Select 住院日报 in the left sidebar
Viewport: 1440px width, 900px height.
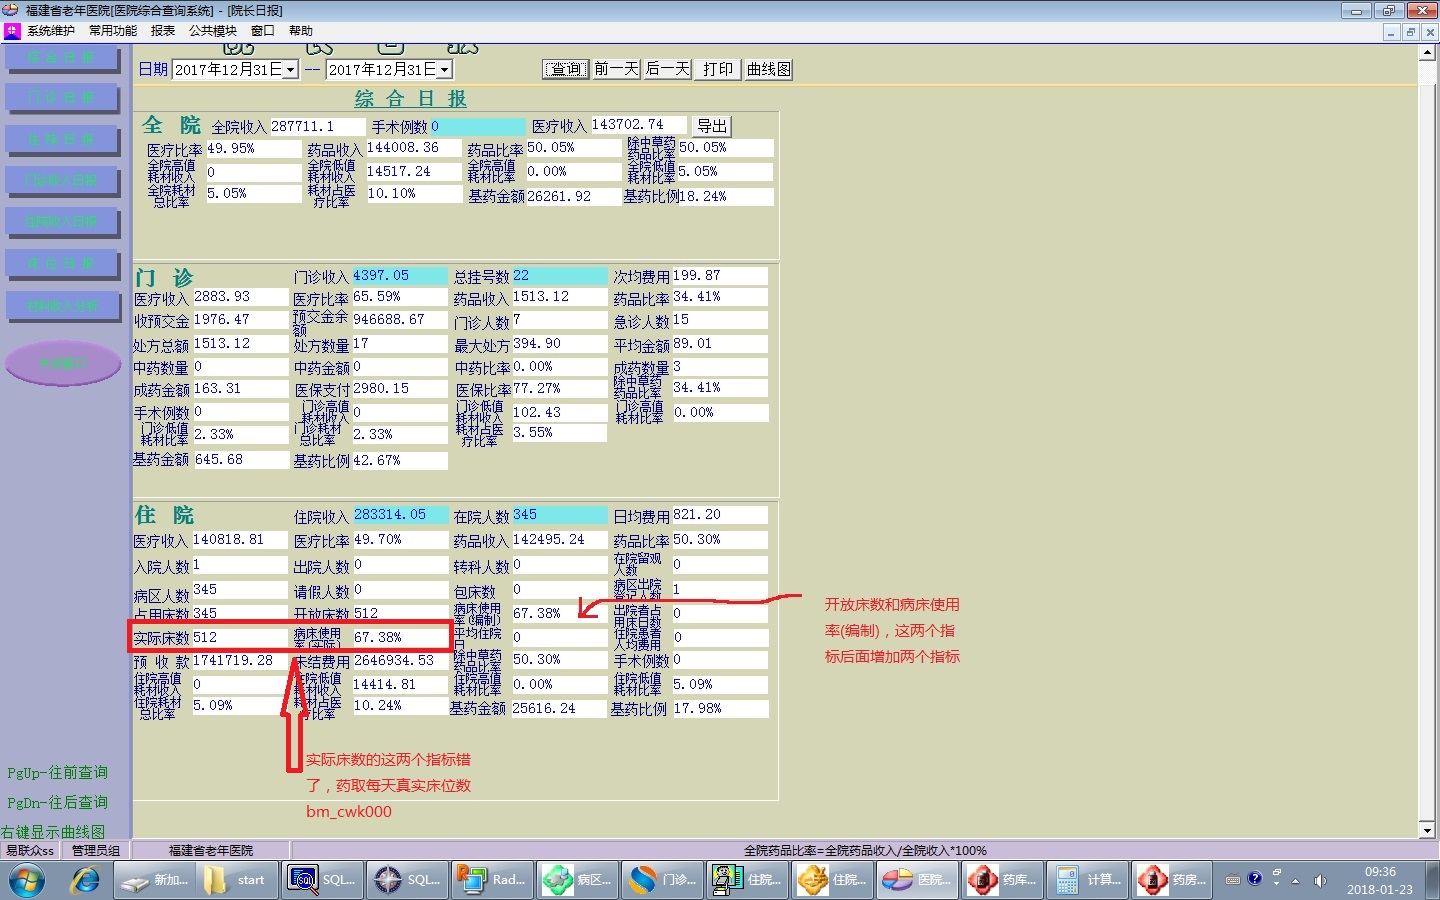[62, 138]
